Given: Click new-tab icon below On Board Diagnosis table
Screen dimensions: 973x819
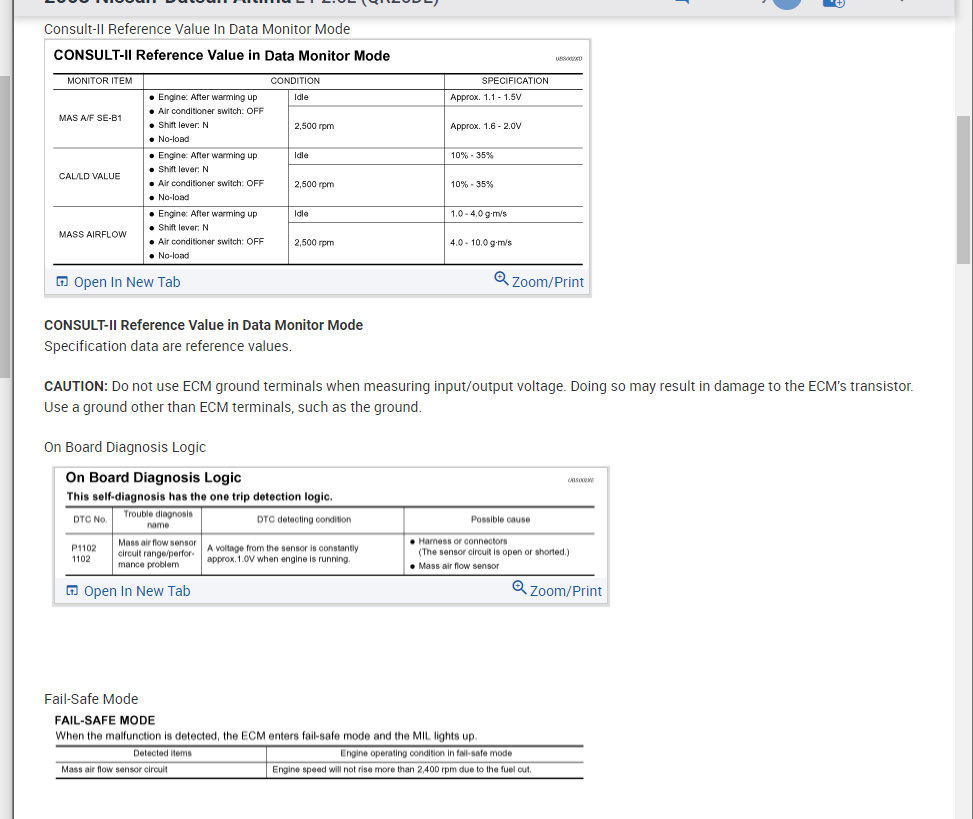Looking at the screenshot, I should (72, 591).
